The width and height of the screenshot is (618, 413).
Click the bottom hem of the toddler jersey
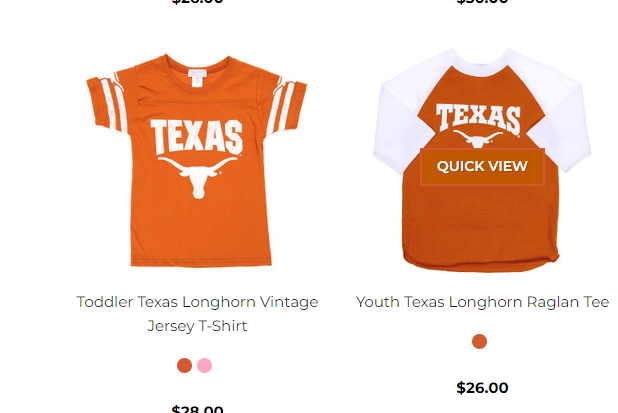click(x=197, y=262)
